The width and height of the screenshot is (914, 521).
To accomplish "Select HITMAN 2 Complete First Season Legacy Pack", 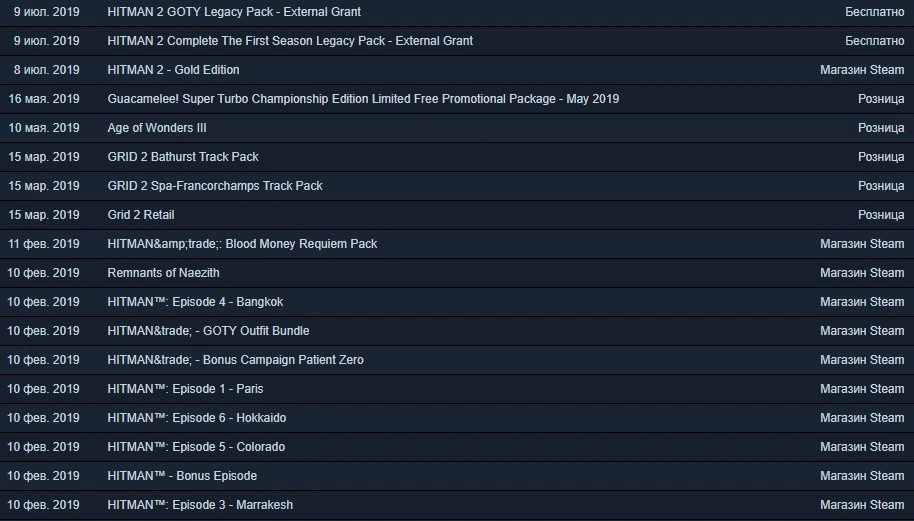I will tap(290, 41).
